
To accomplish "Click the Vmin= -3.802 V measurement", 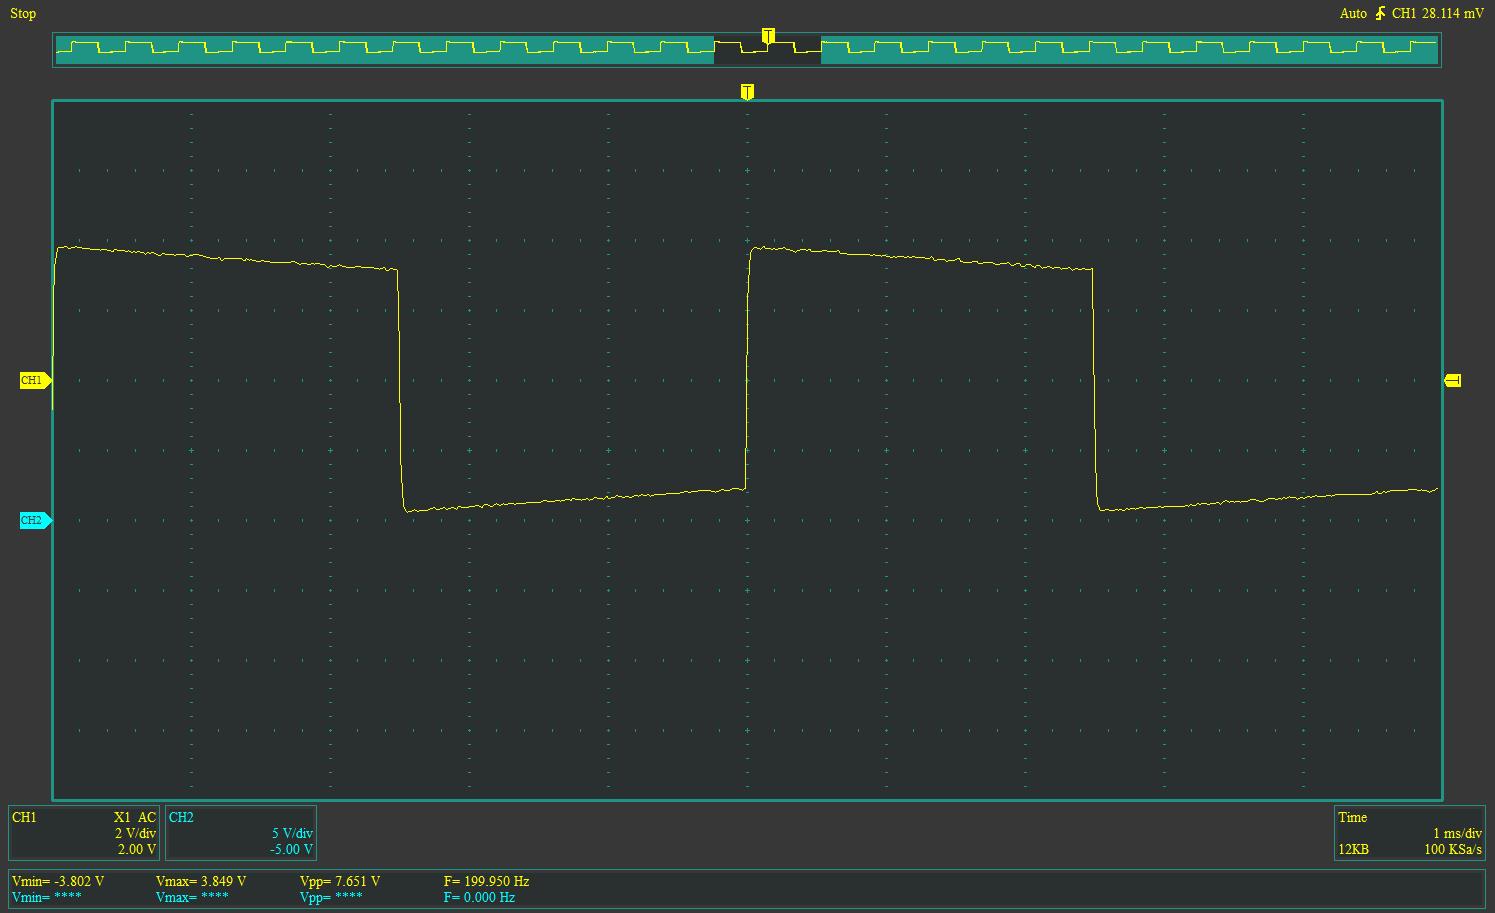I will (x=58, y=881).
